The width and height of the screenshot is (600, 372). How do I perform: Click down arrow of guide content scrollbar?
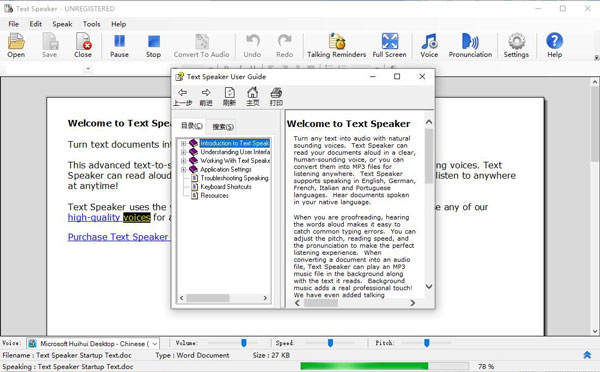429,286
